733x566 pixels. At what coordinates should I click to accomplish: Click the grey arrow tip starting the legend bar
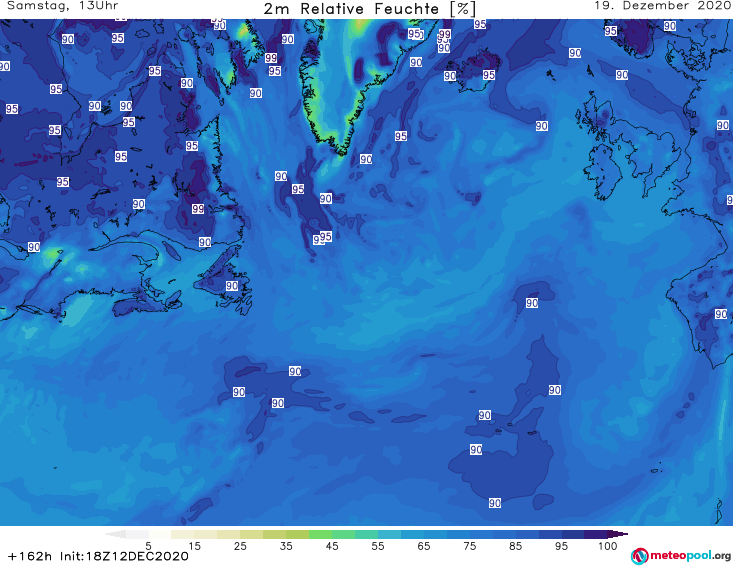(115, 534)
